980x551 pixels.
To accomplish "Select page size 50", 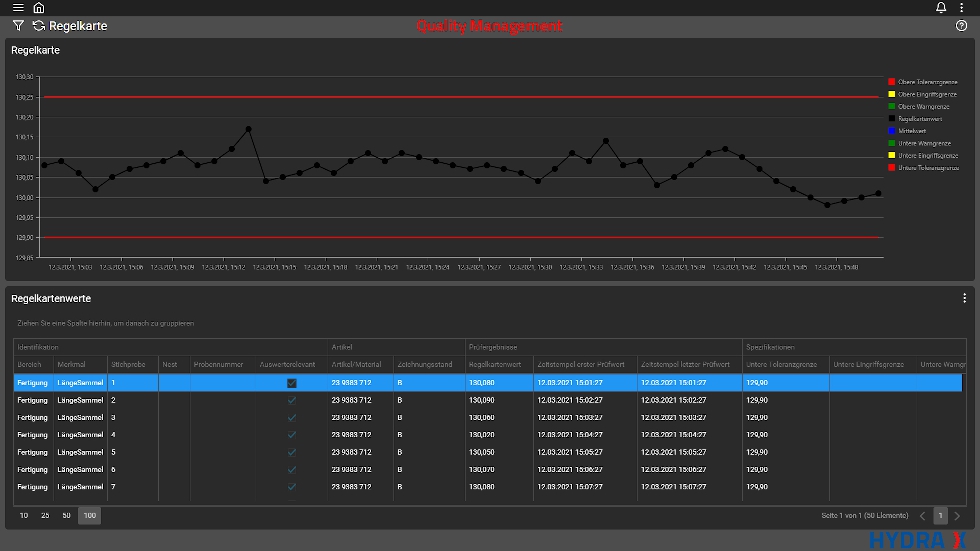I will pos(67,516).
